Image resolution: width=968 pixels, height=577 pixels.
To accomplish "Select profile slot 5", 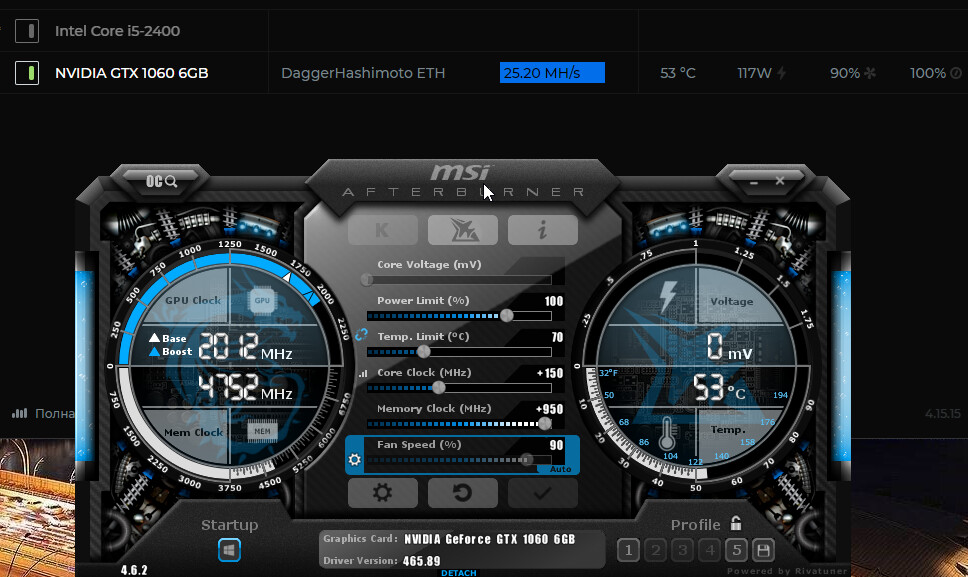I will 736,550.
